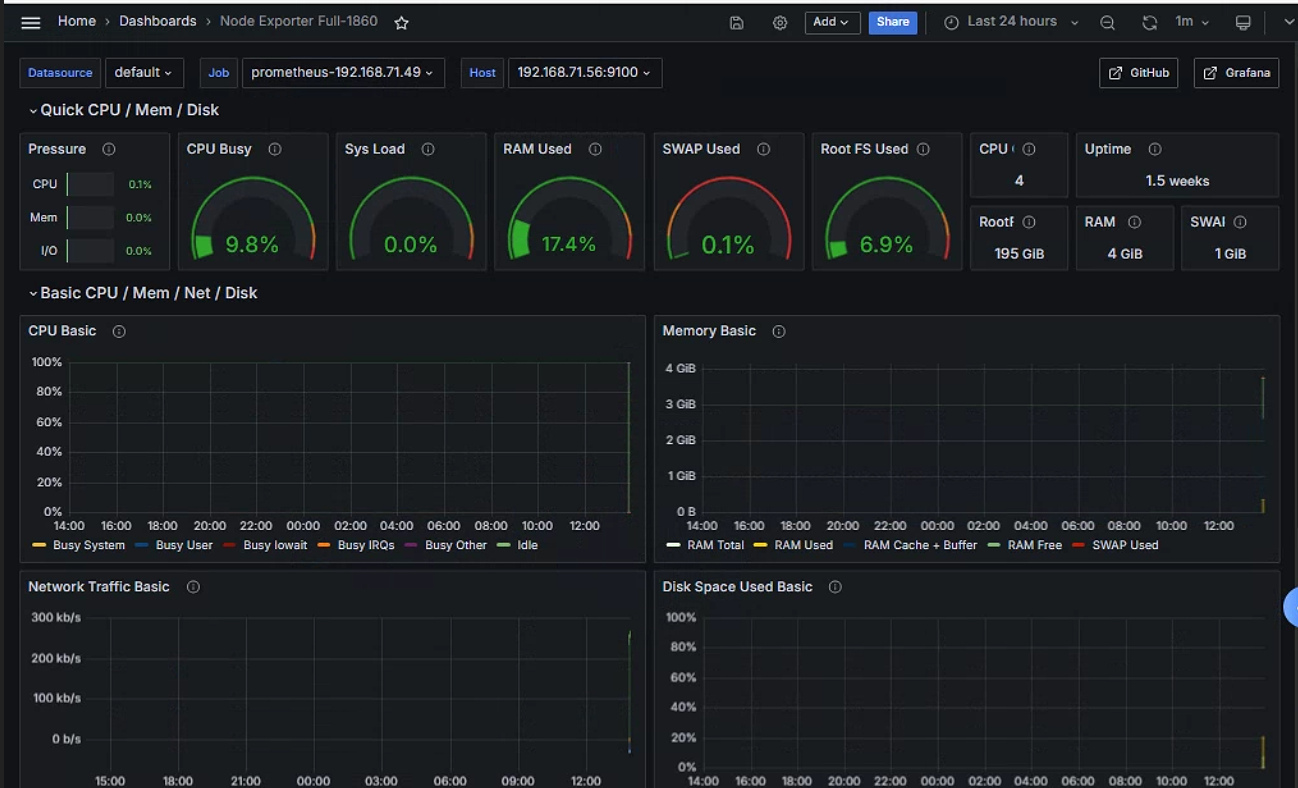Show info for Sys Load panel

tap(428, 149)
